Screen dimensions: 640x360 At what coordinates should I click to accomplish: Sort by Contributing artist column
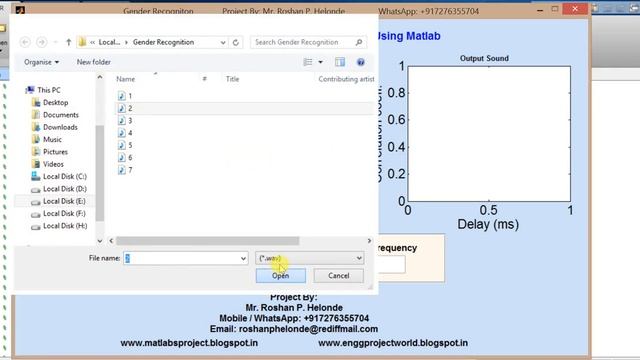(346, 79)
